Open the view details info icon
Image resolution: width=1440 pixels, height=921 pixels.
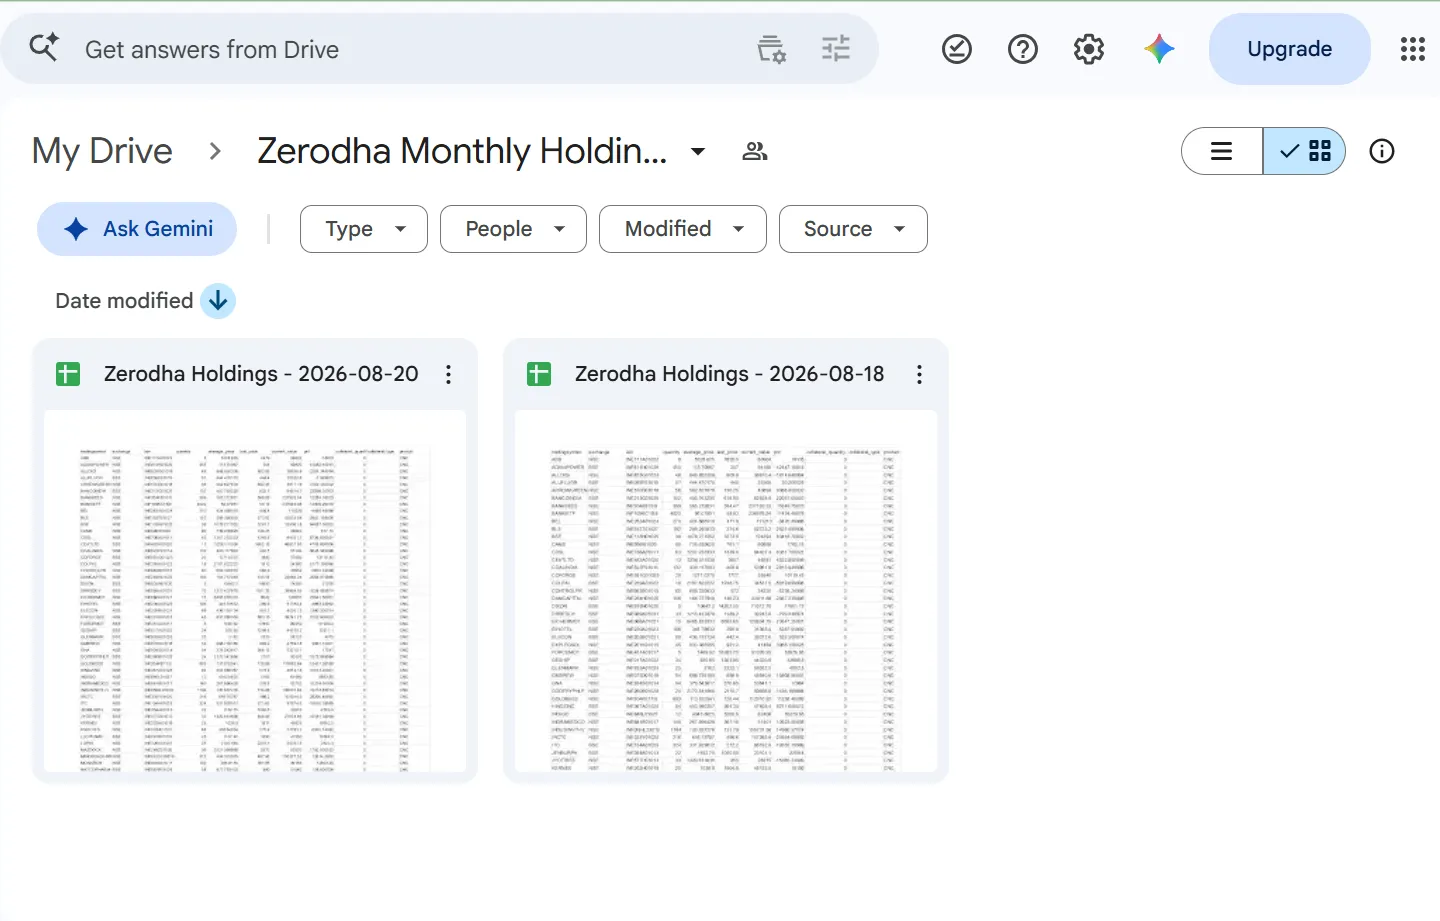click(x=1382, y=151)
